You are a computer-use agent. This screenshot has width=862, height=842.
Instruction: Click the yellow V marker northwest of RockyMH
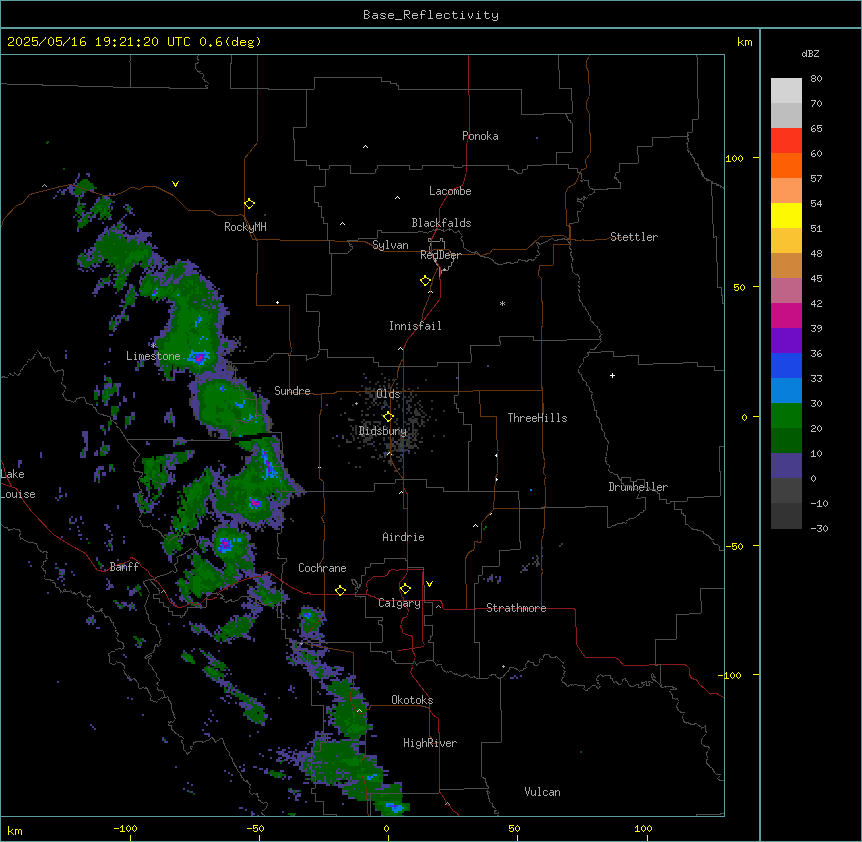[175, 184]
